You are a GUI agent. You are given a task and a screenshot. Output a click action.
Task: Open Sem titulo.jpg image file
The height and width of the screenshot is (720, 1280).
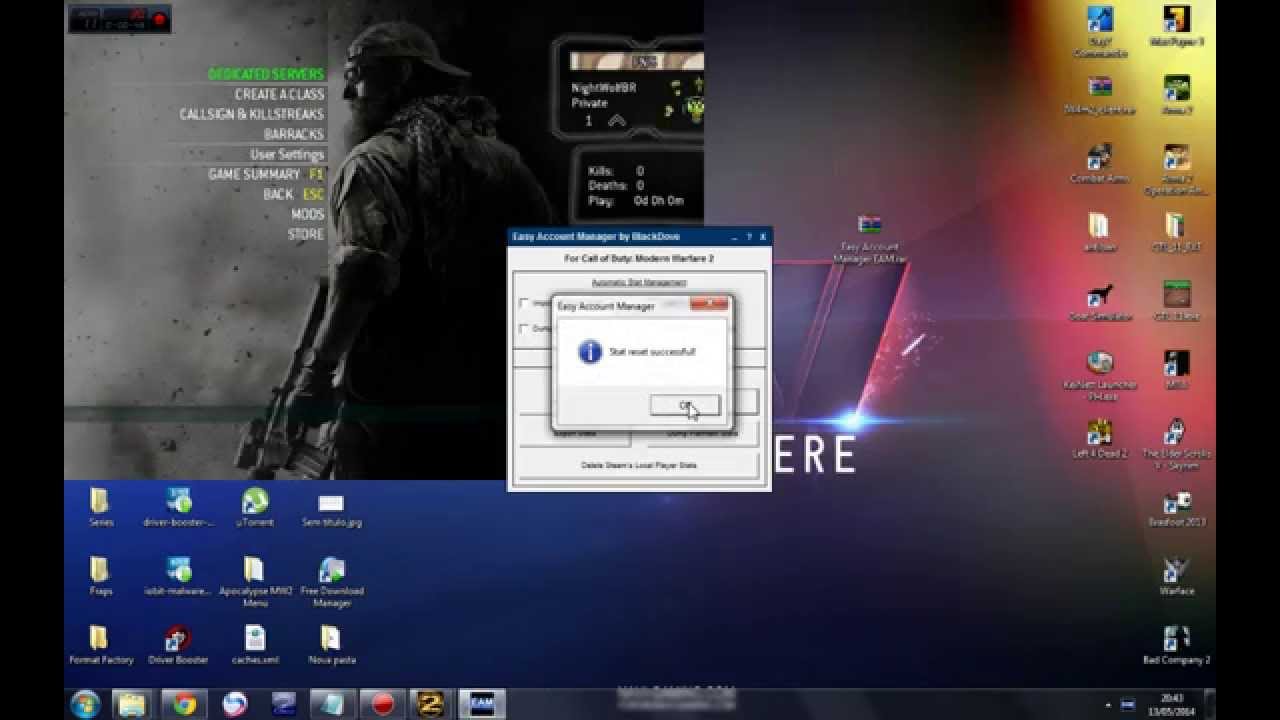(x=331, y=507)
